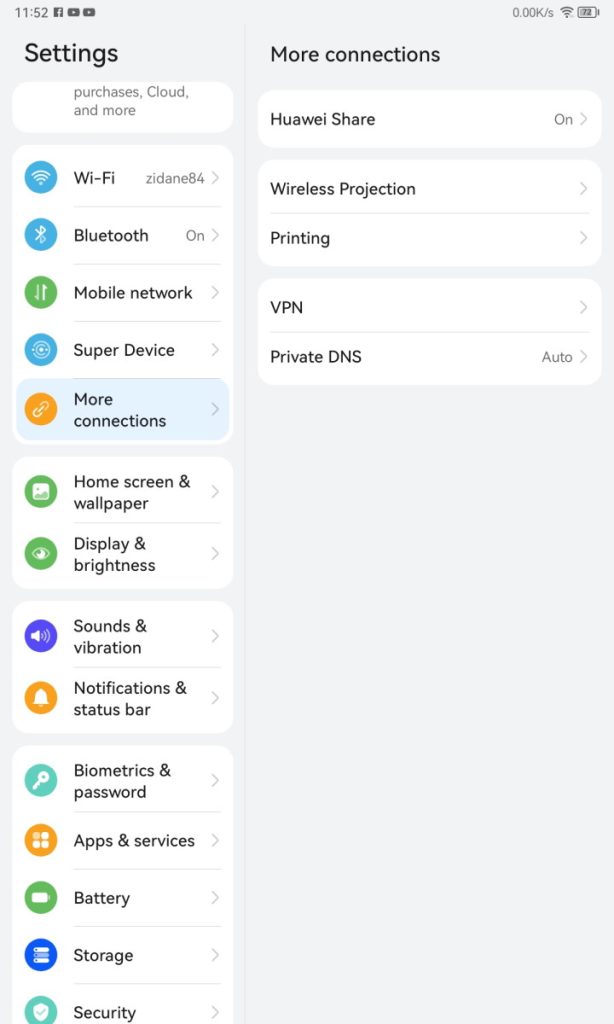Screen dimensions: 614x1024
Task: Open Home screen & wallpaper settings
Action: click(x=123, y=492)
